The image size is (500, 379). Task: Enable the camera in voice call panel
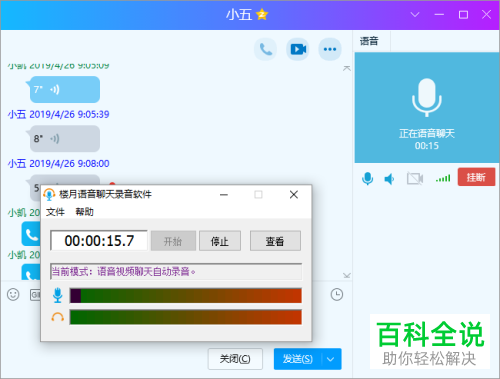[x=415, y=179]
